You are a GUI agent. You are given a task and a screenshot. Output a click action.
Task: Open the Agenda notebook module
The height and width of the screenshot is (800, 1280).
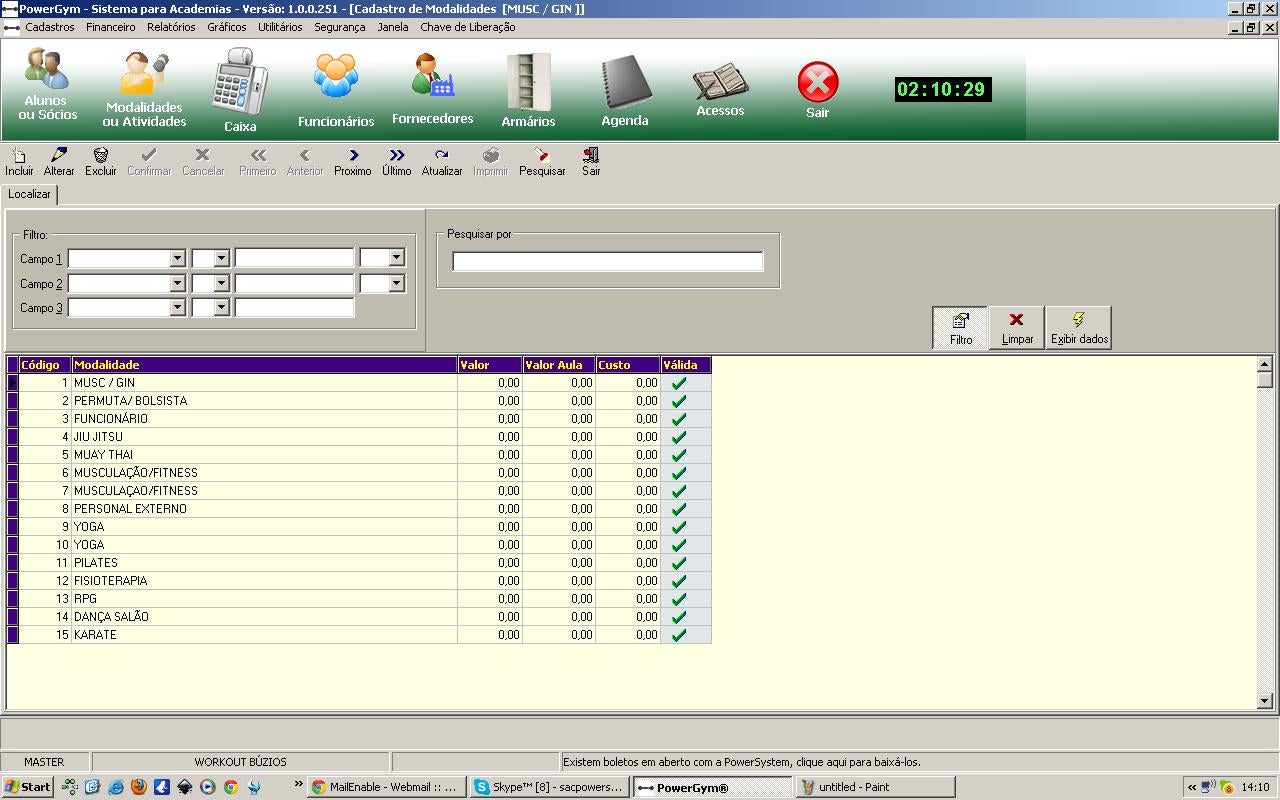(x=625, y=90)
